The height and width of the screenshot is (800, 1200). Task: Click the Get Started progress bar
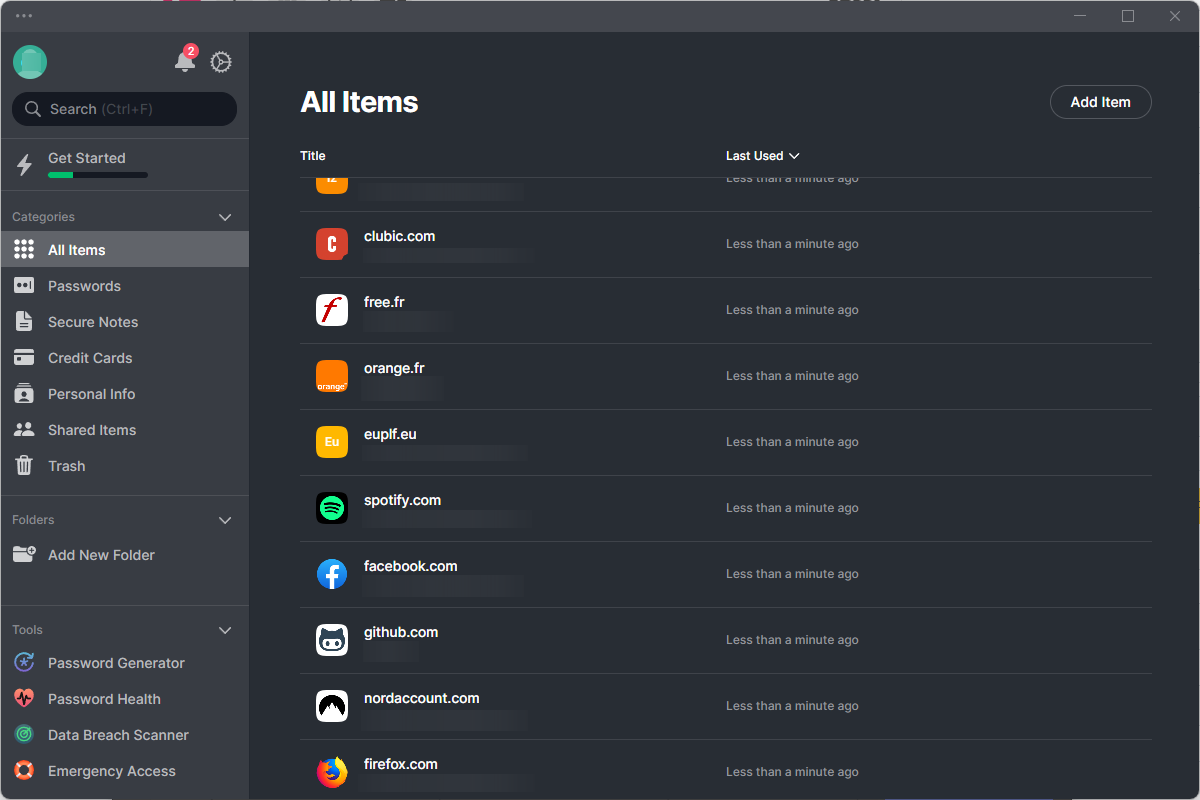98,175
